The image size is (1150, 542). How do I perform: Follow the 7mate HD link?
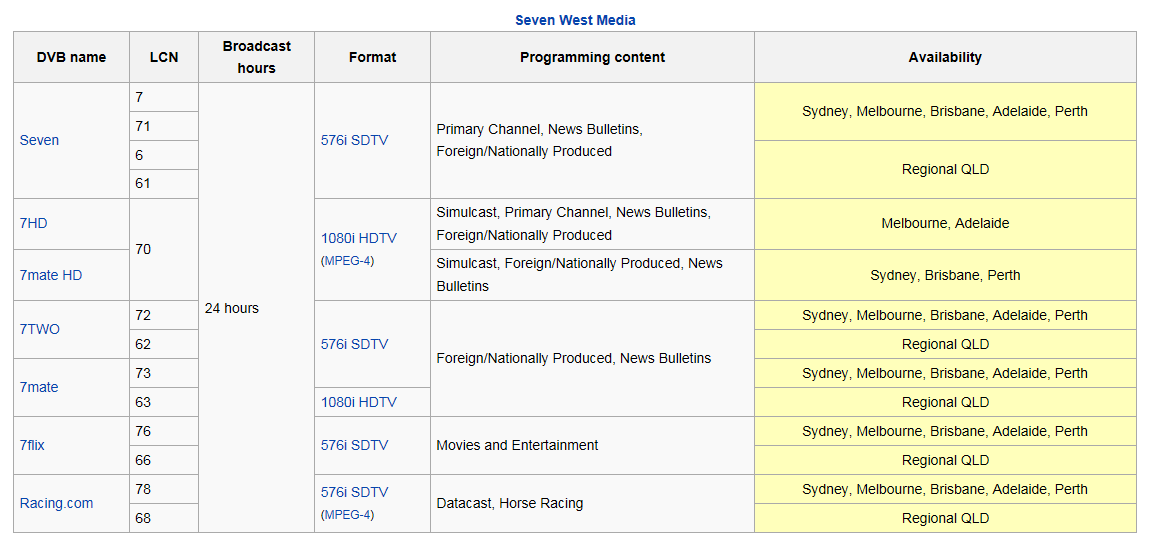click(x=51, y=275)
